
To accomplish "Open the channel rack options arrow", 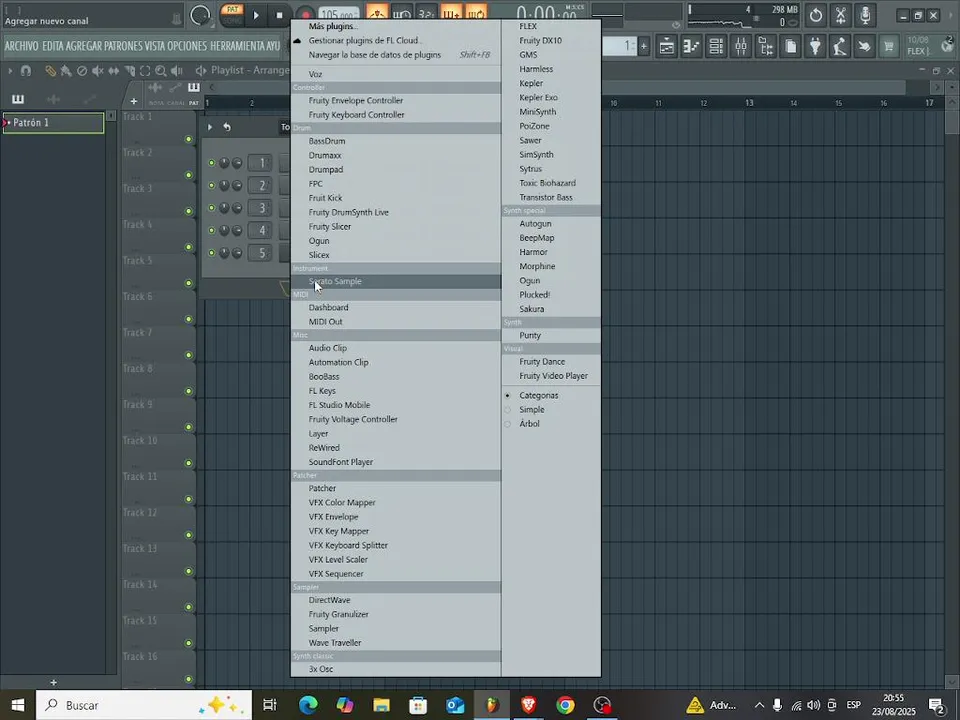I will [209, 127].
